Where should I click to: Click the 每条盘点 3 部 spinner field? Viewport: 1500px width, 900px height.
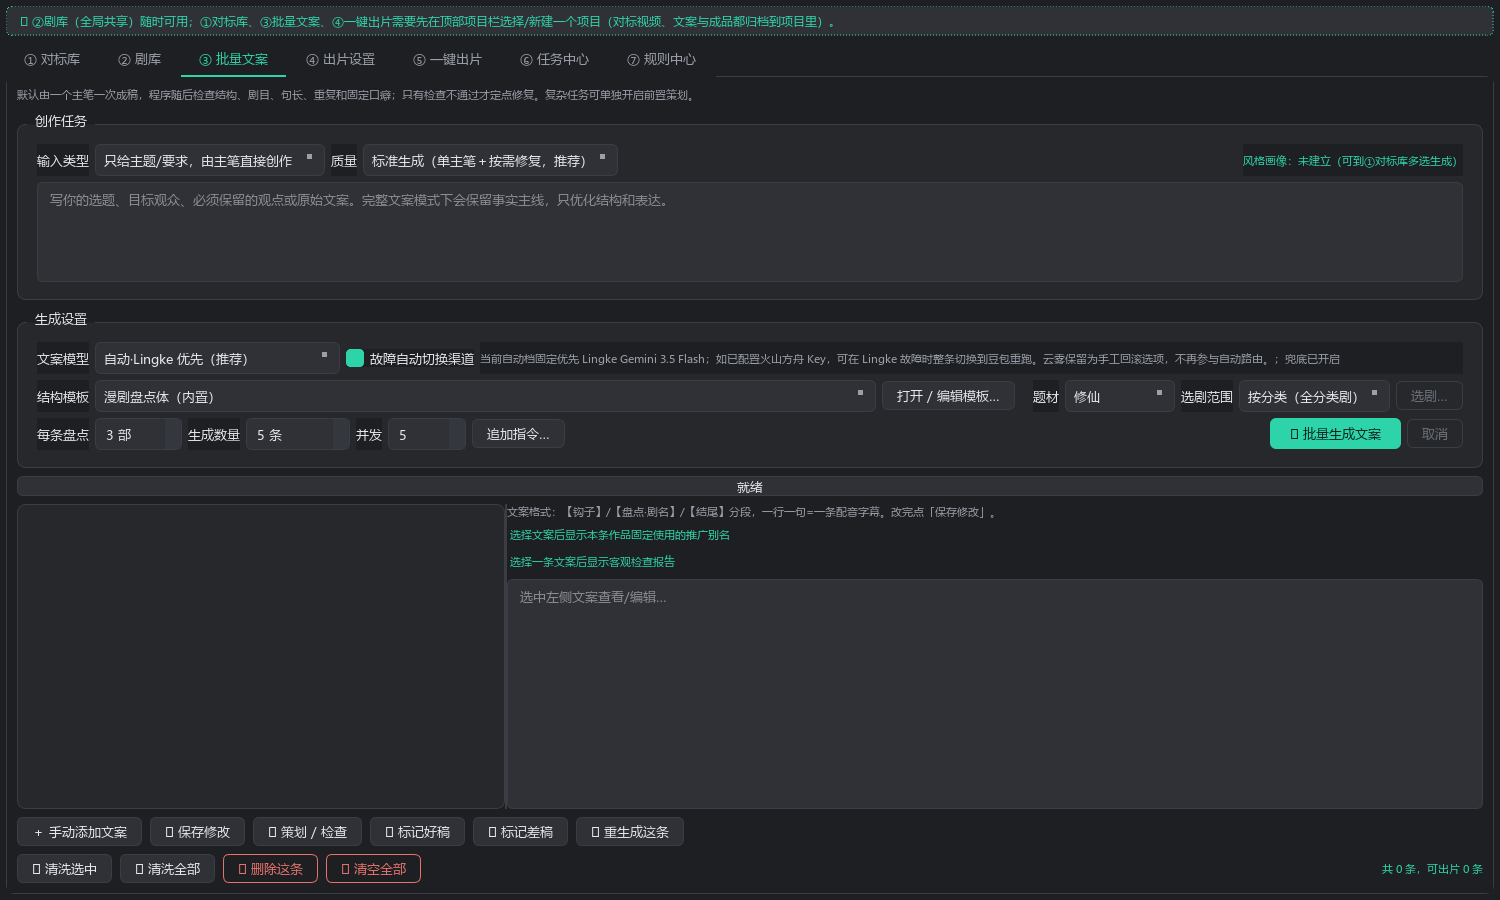[x=138, y=434]
